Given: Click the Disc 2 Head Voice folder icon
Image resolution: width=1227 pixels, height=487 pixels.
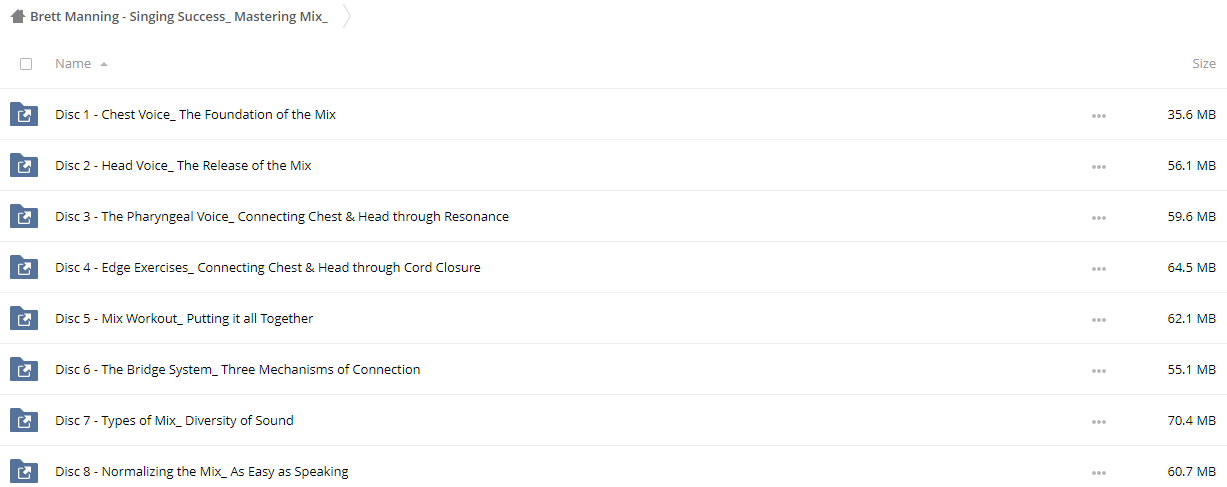Looking at the screenshot, I should 24,165.
